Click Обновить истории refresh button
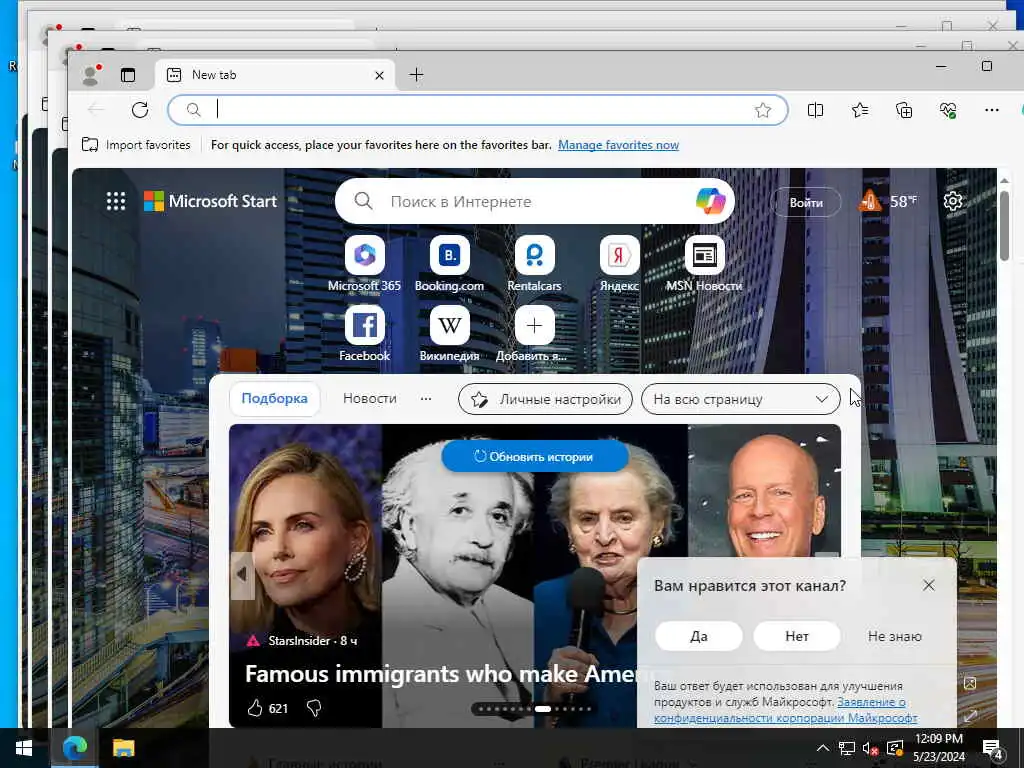 (x=535, y=456)
